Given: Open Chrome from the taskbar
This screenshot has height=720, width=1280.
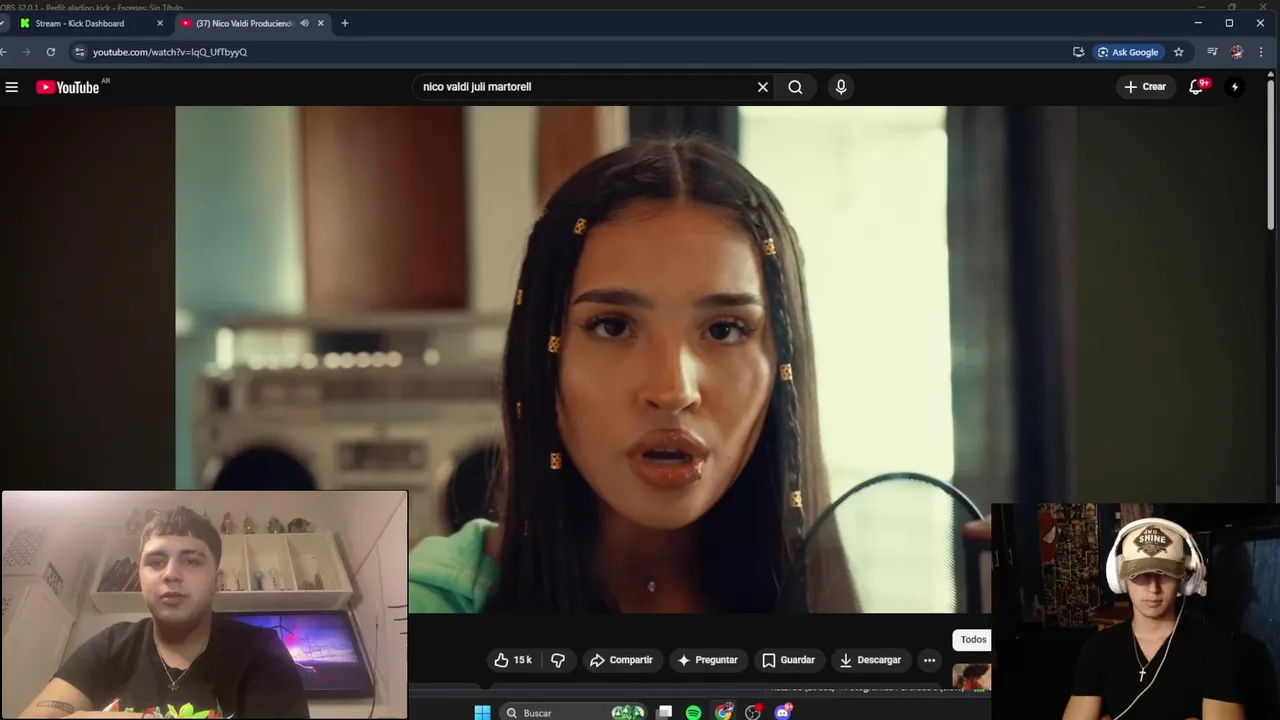Looking at the screenshot, I should [724, 712].
